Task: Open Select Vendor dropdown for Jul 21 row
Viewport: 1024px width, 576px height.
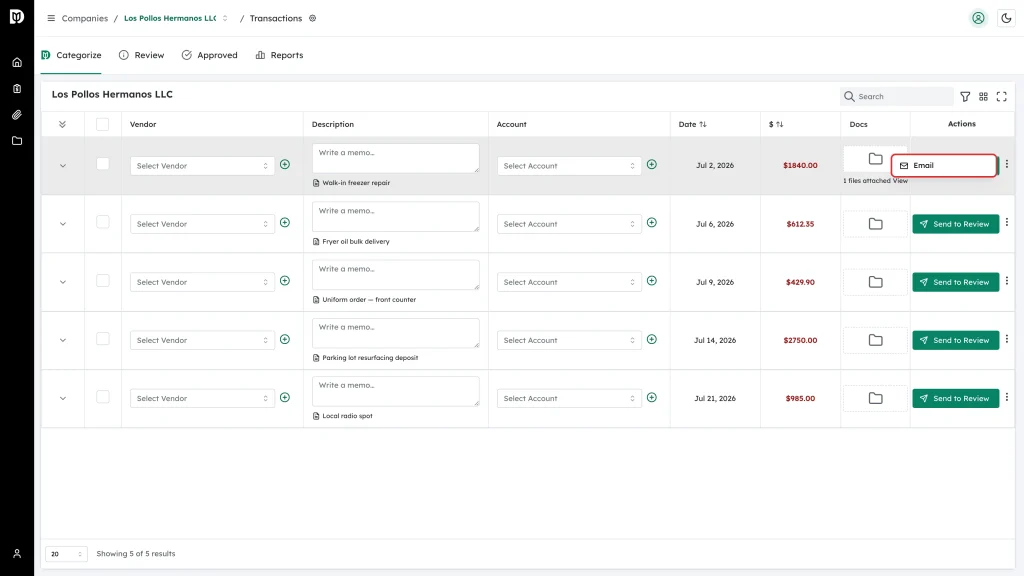Action: point(202,398)
